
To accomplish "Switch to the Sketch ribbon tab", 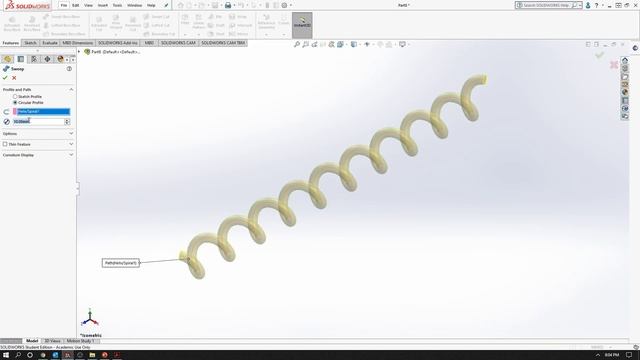I will pyautogui.click(x=30, y=43).
